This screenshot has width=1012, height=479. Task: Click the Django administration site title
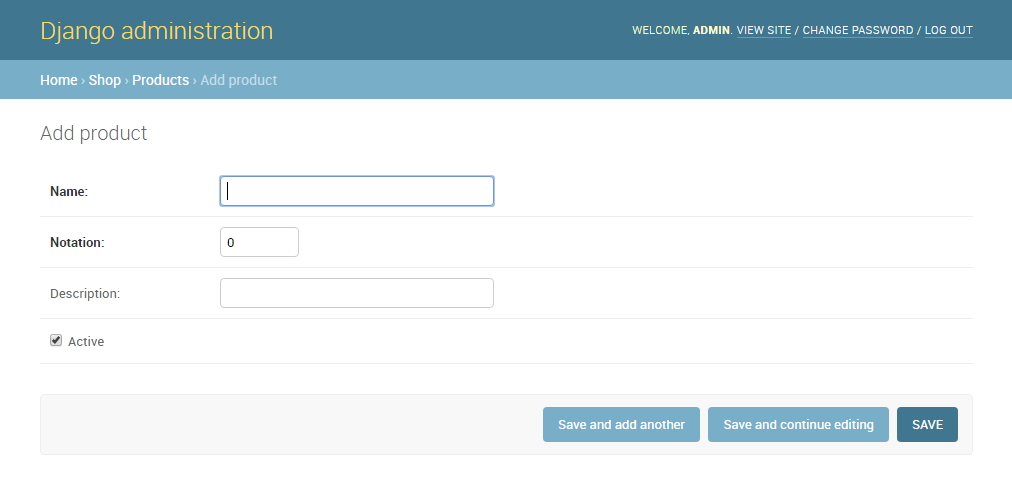[x=156, y=31]
